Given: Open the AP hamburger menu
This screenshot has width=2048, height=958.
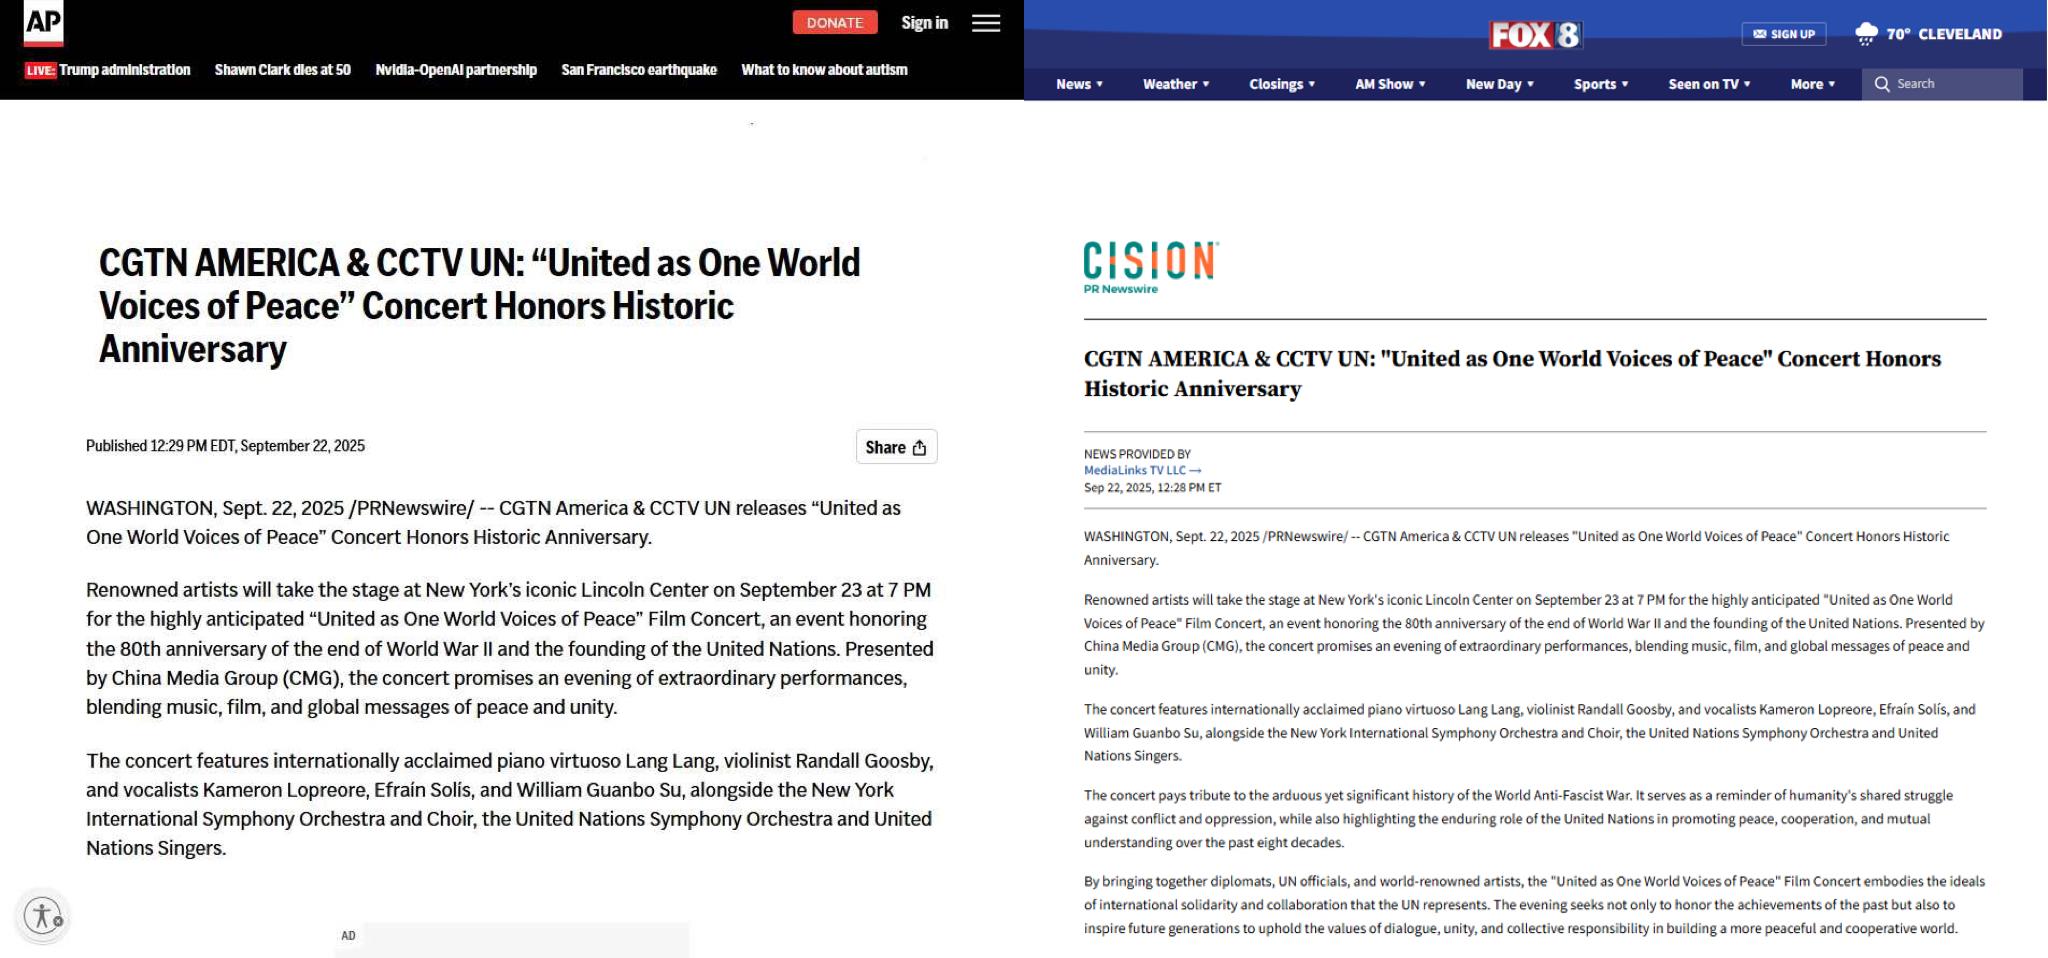Looking at the screenshot, I should [985, 23].
